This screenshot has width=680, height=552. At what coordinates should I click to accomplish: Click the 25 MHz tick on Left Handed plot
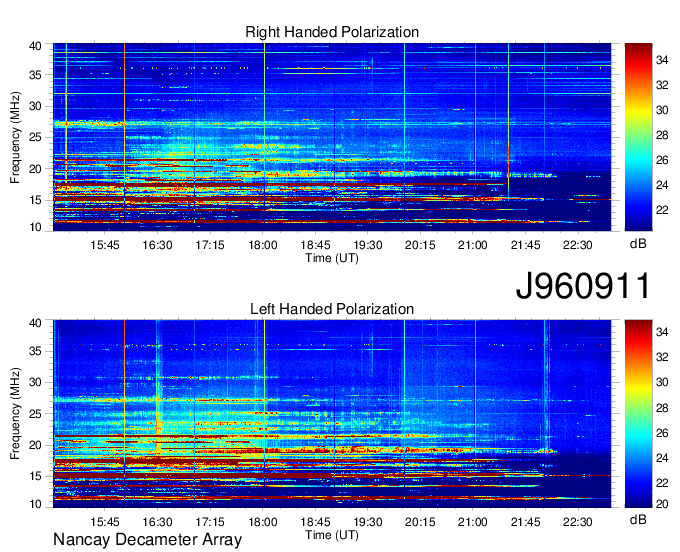point(35,414)
